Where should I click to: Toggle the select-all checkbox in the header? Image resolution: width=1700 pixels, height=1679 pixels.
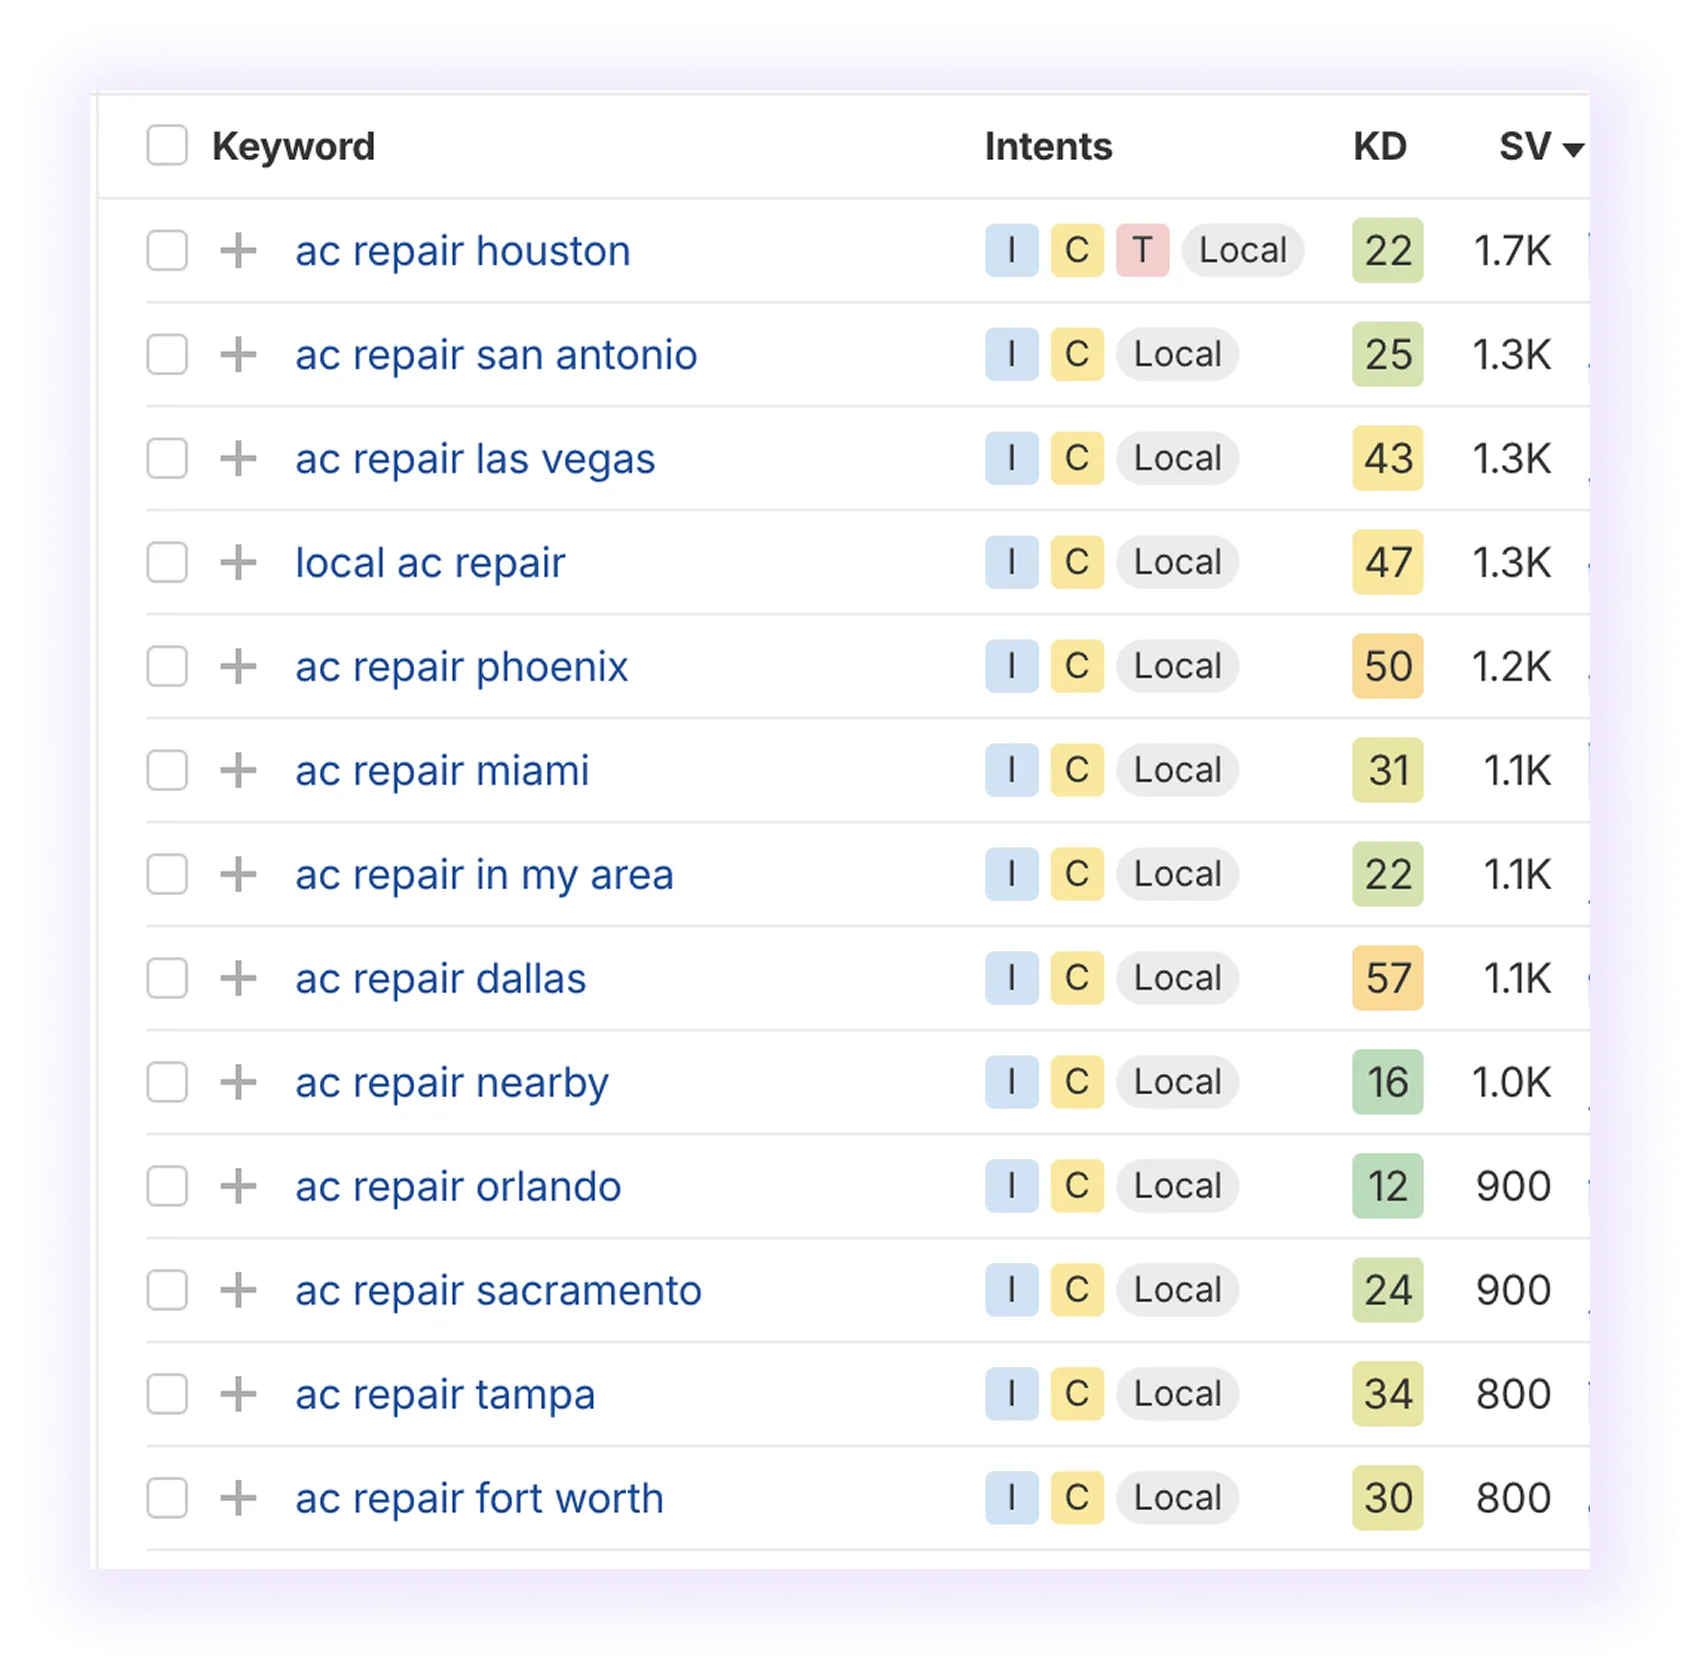[x=166, y=146]
